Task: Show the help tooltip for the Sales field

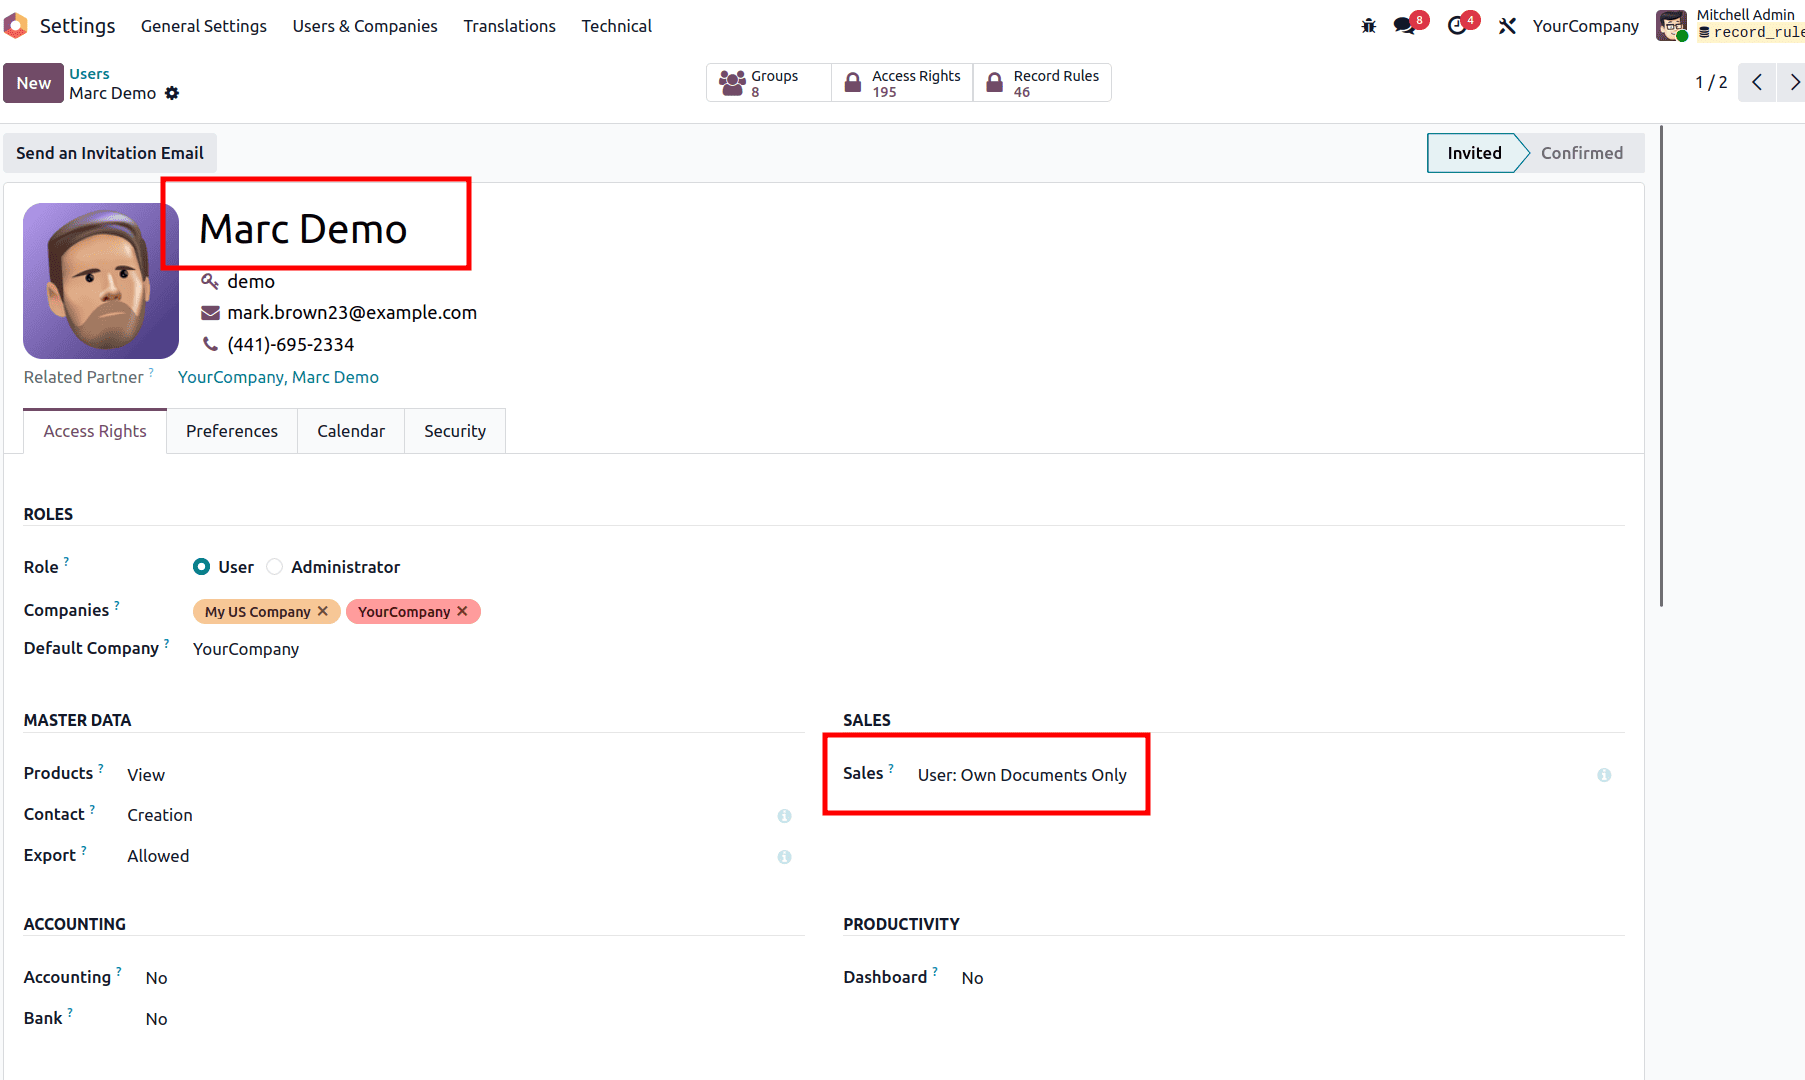Action: (x=890, y=768)
